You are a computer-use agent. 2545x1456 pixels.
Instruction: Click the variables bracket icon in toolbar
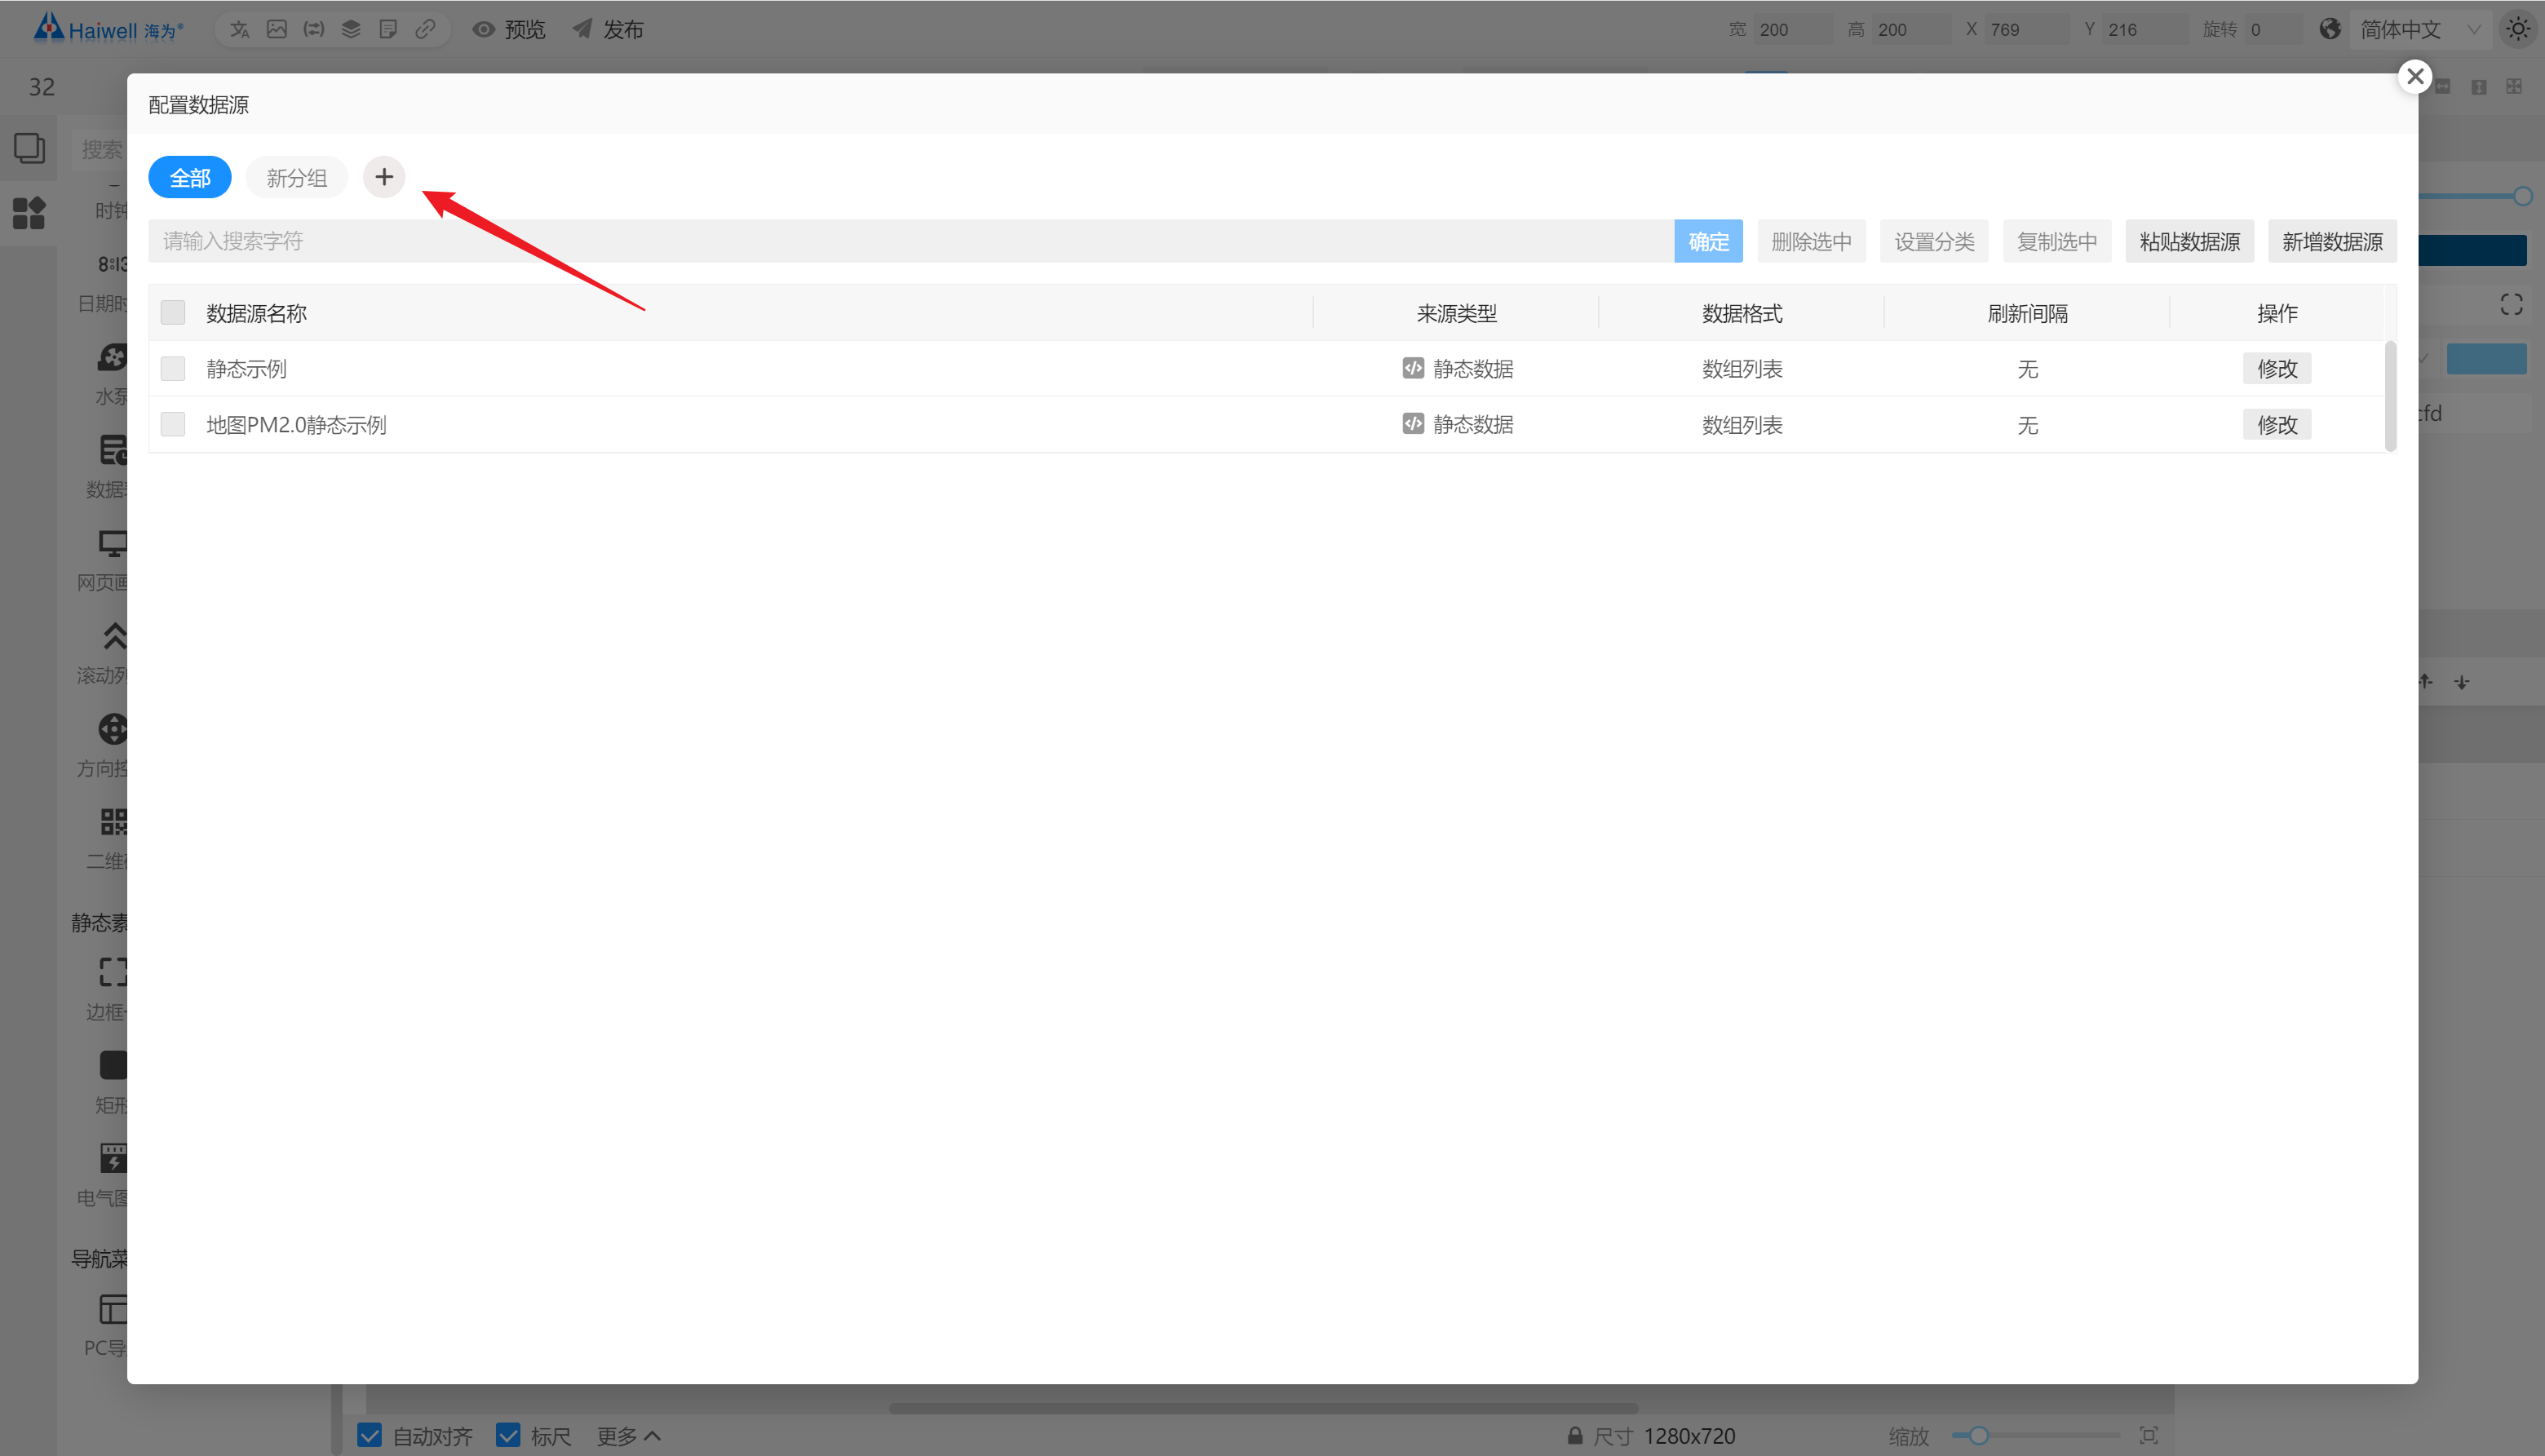pos(314,29)
